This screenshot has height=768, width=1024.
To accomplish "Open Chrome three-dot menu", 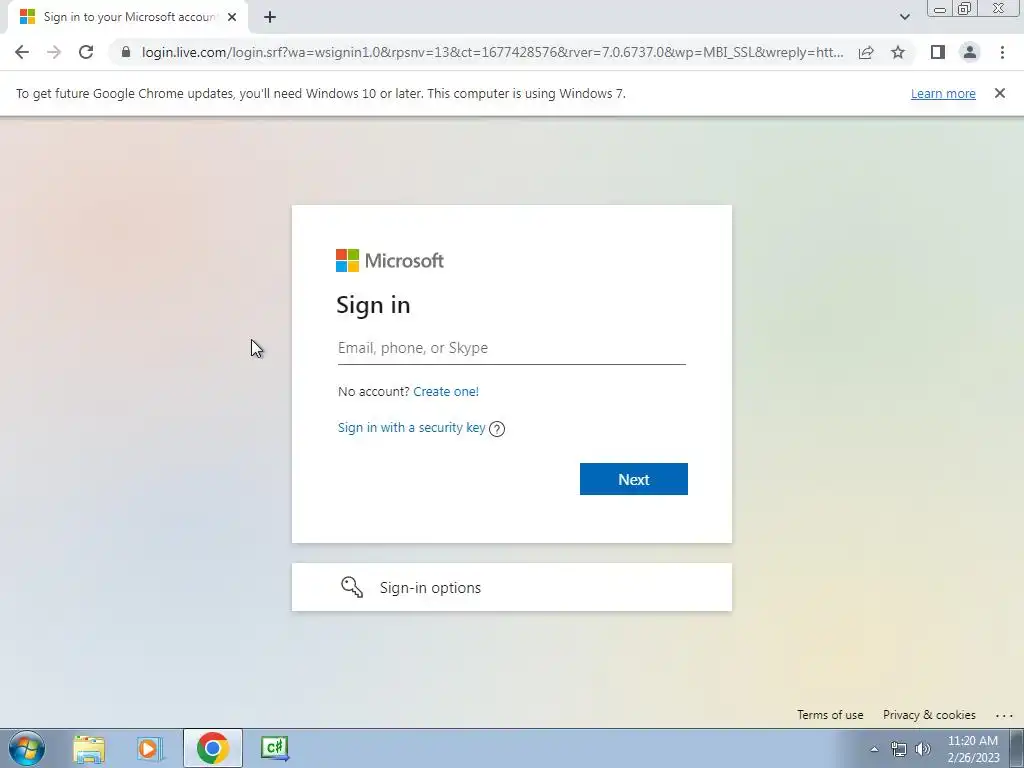I will point(1002,52).
